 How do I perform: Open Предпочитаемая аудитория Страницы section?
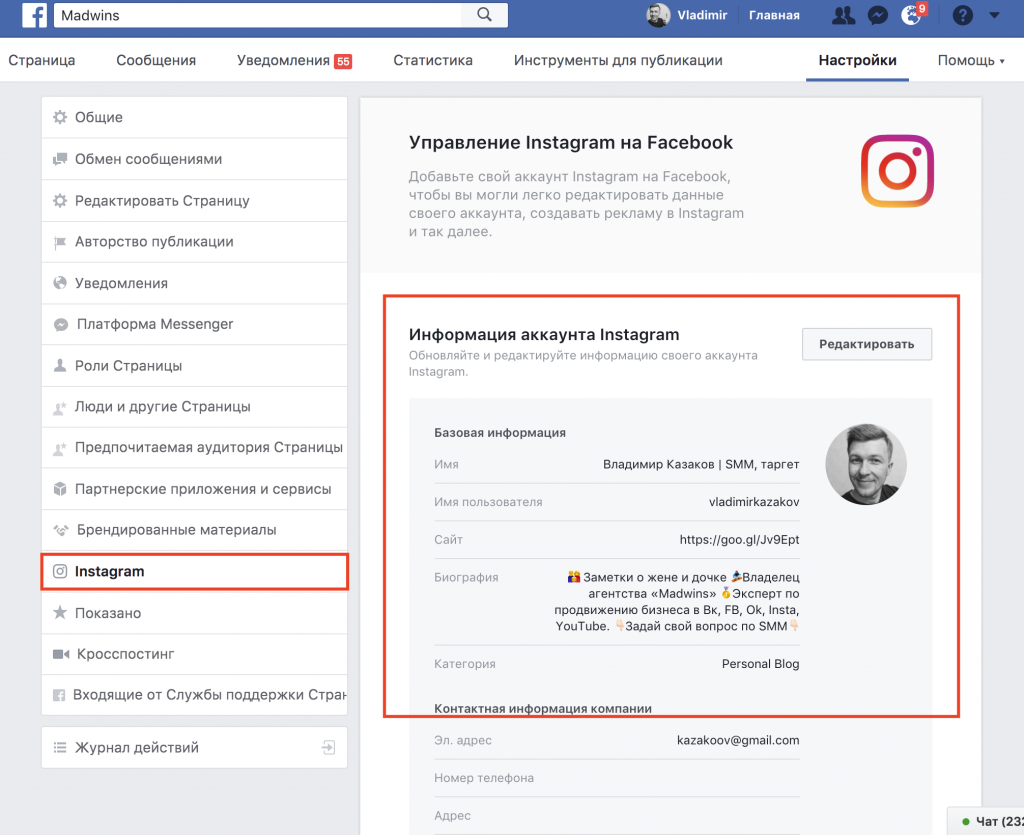click(195, 448)
